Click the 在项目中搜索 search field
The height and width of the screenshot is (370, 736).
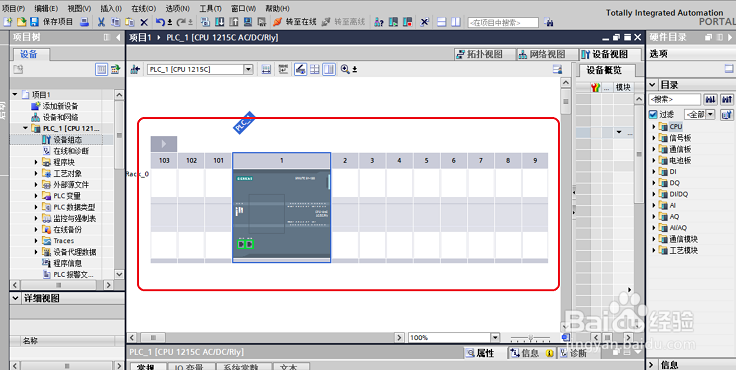503,22
